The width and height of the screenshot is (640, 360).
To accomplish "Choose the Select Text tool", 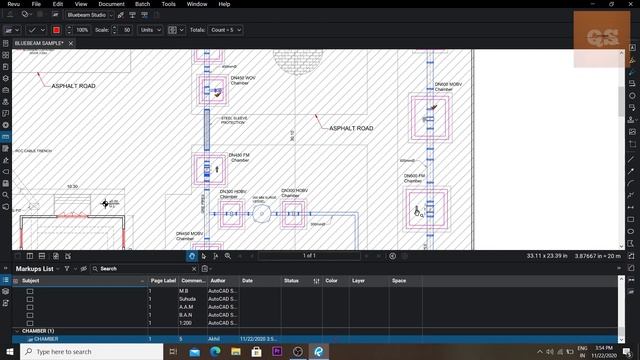I will [216, 256].
